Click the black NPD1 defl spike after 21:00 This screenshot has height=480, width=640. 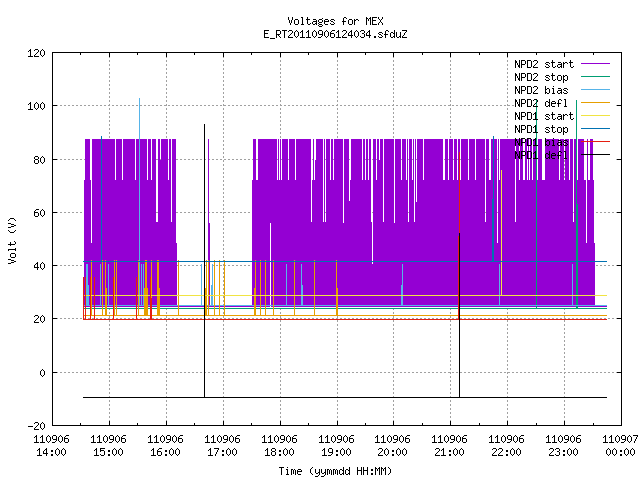[460, 315]
